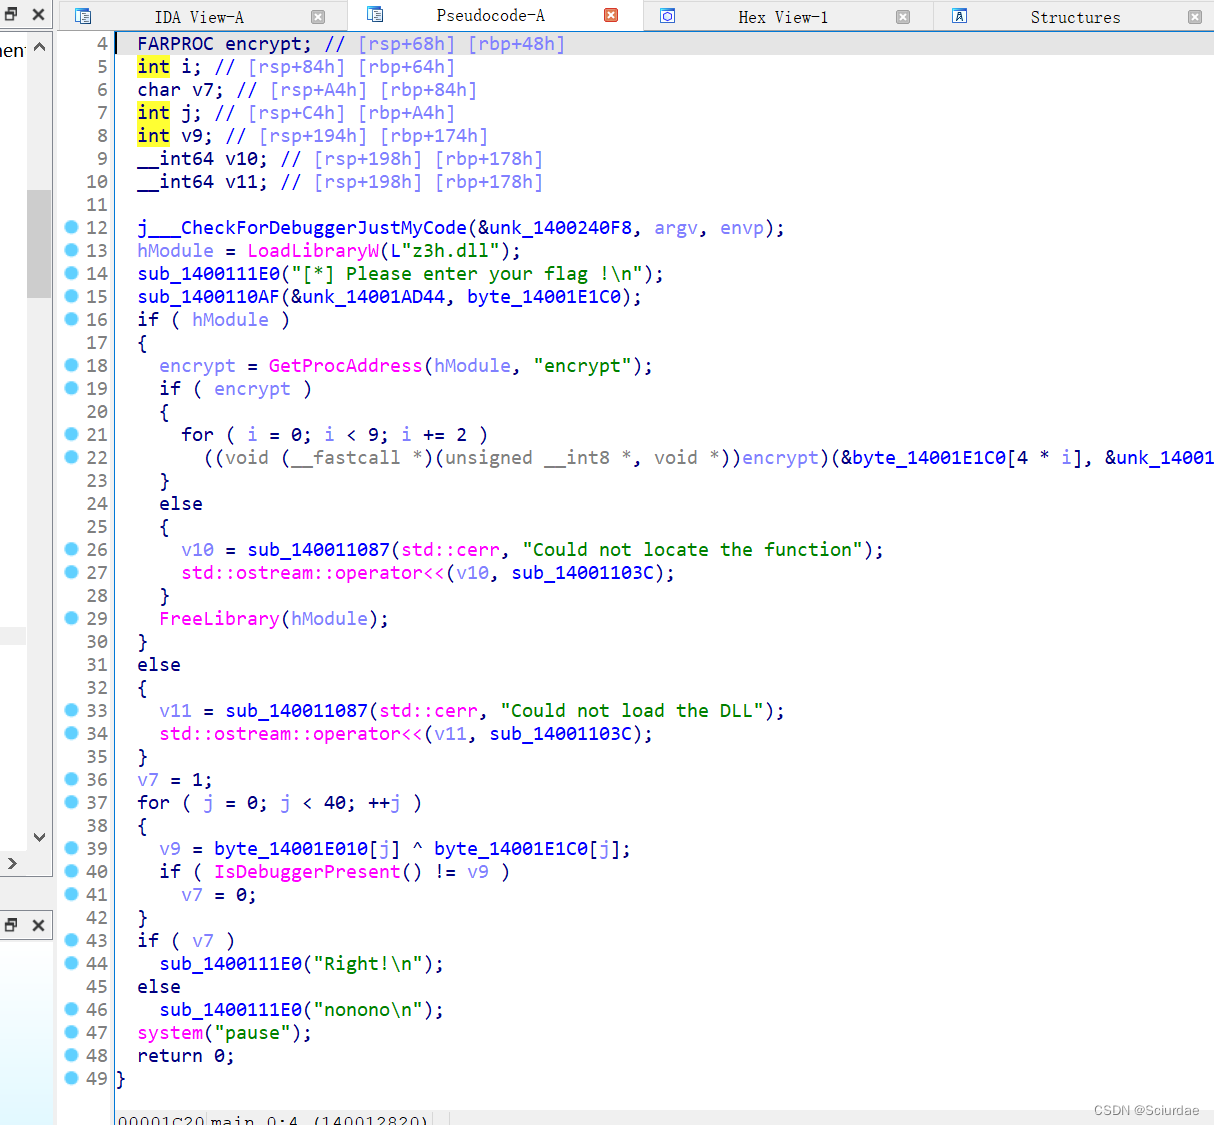This screenshot has width=1214, height=1125.
Task: Toggle breakpoint dot on line 44
Action: coord(71,963)
